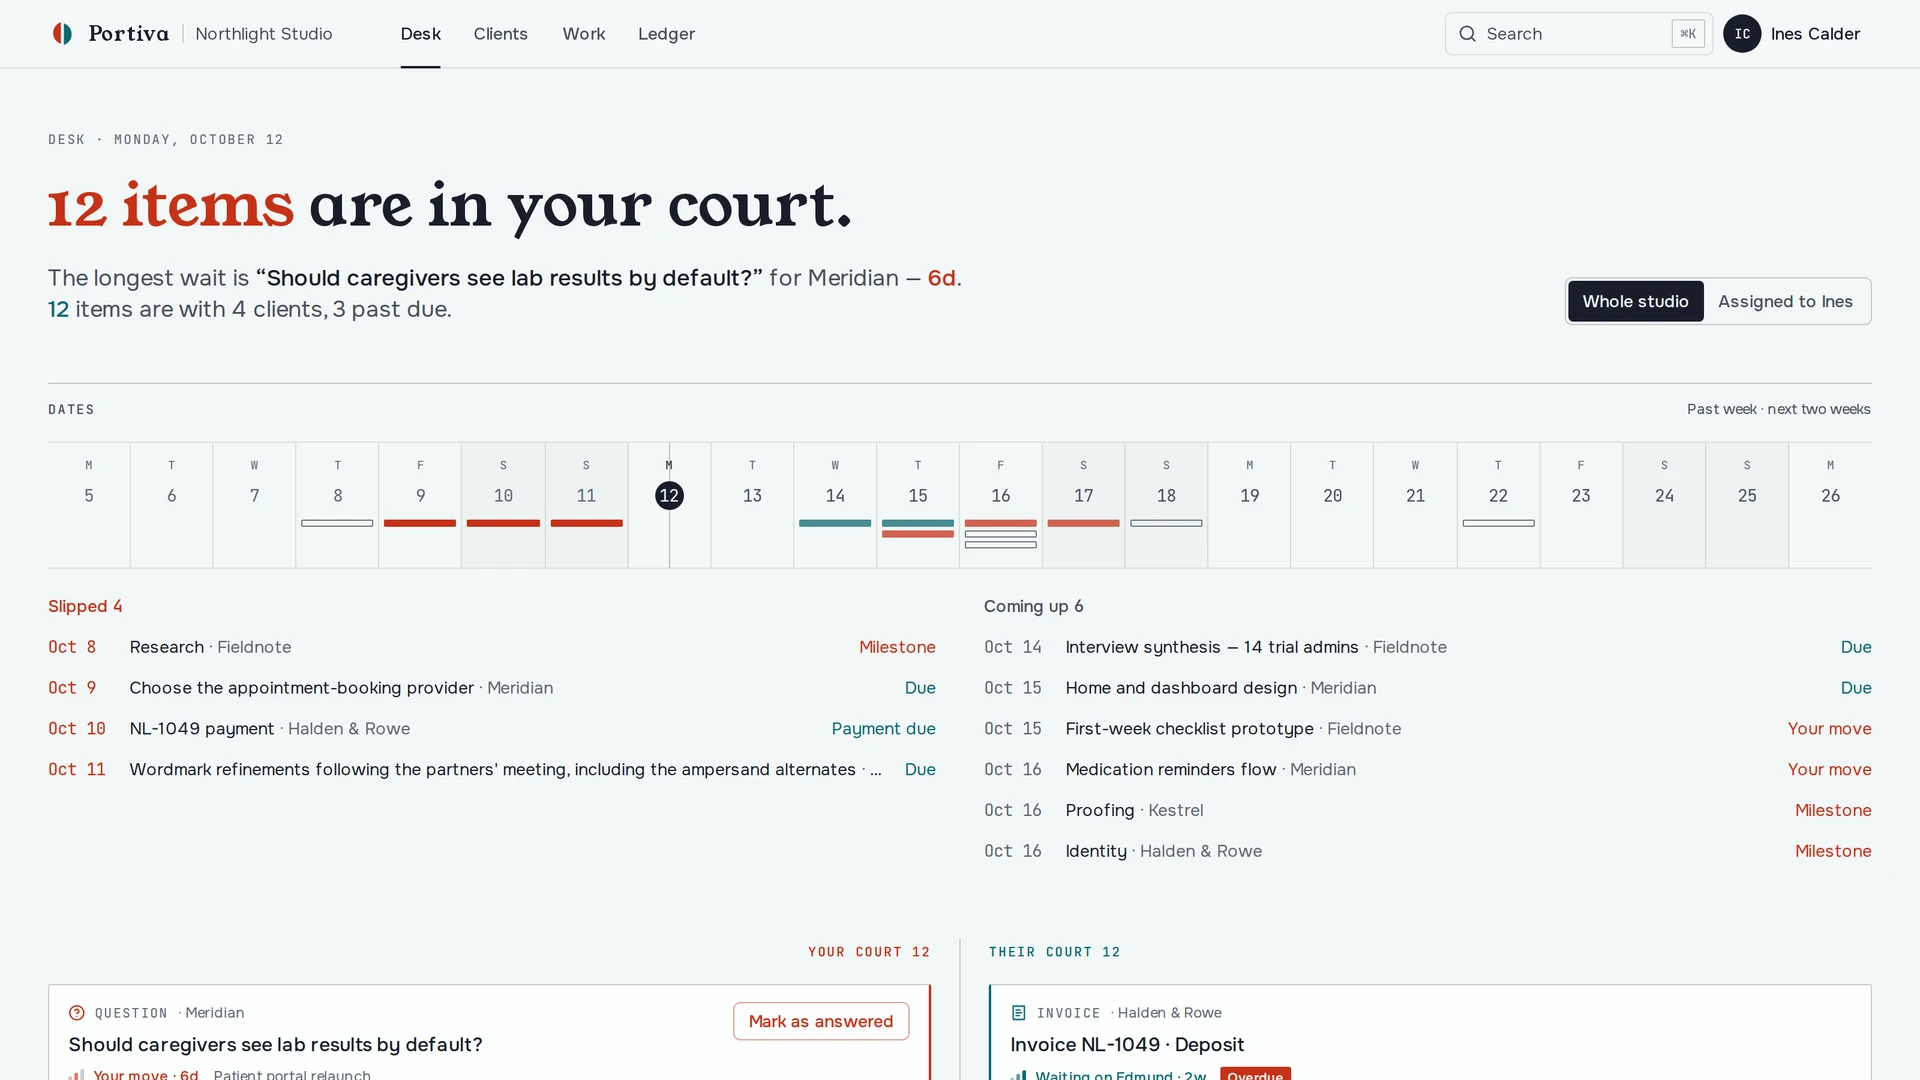
Task: Open the Invoice NL-1049 · Deposit card title
Action: pos(1127,1044)
